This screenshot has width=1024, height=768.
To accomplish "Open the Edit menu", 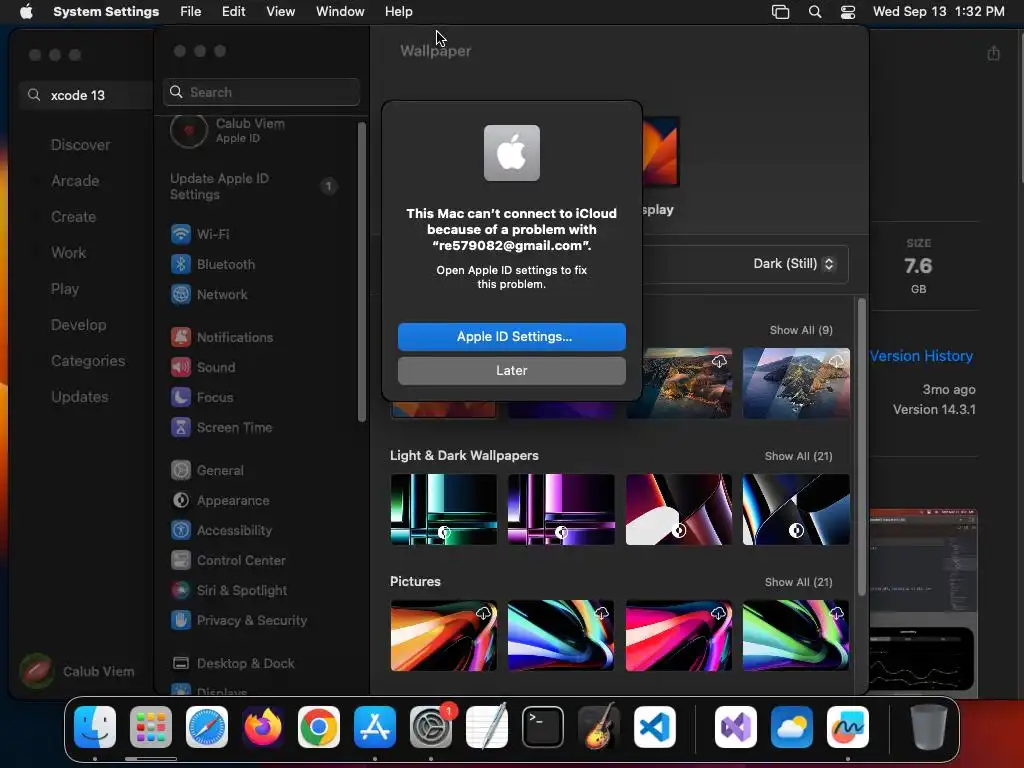I will coord(233,12).
